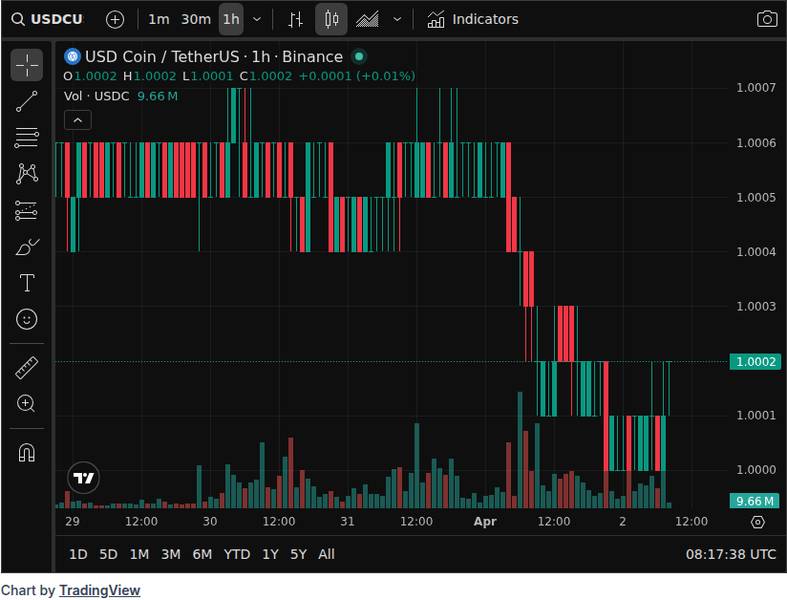
Task: Activate the zoom in tool
Action: click(x=27, y=404)
